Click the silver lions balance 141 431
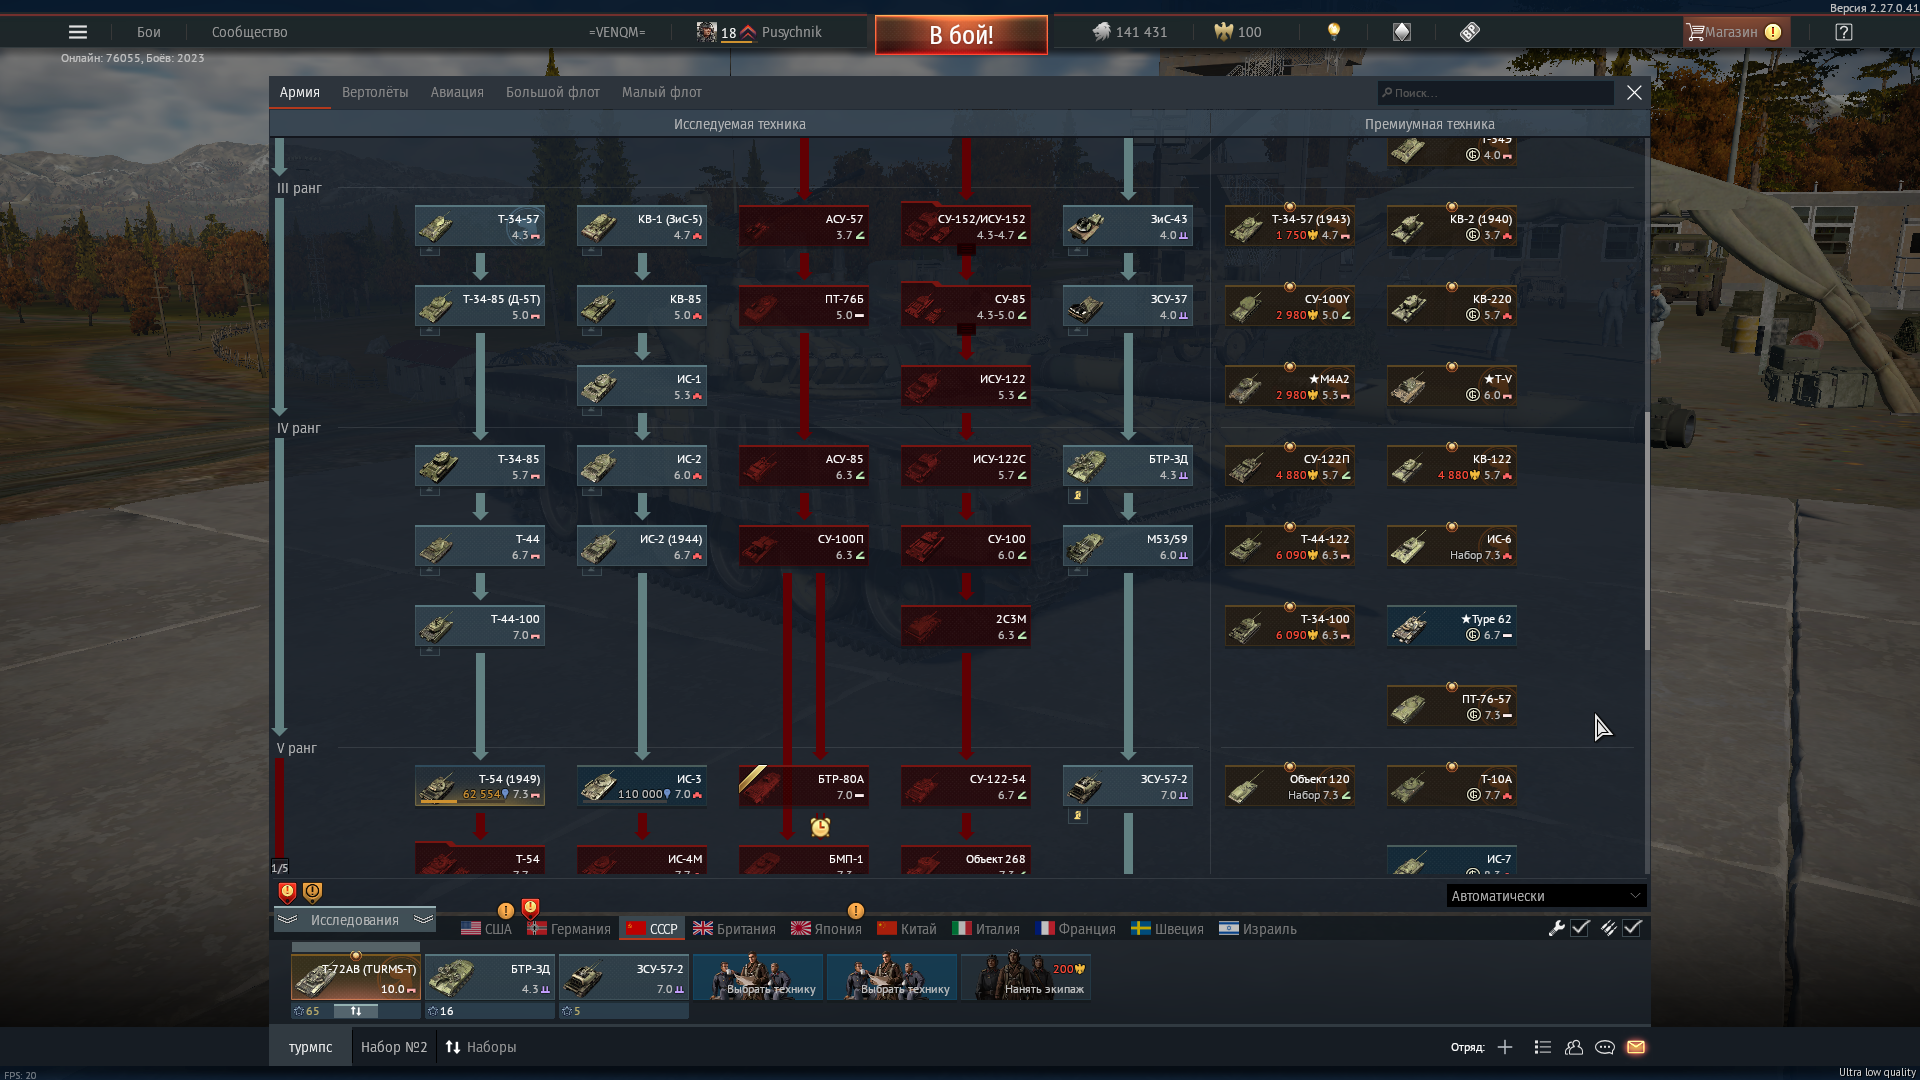1920x1080 pixels. pos(1130,32)
